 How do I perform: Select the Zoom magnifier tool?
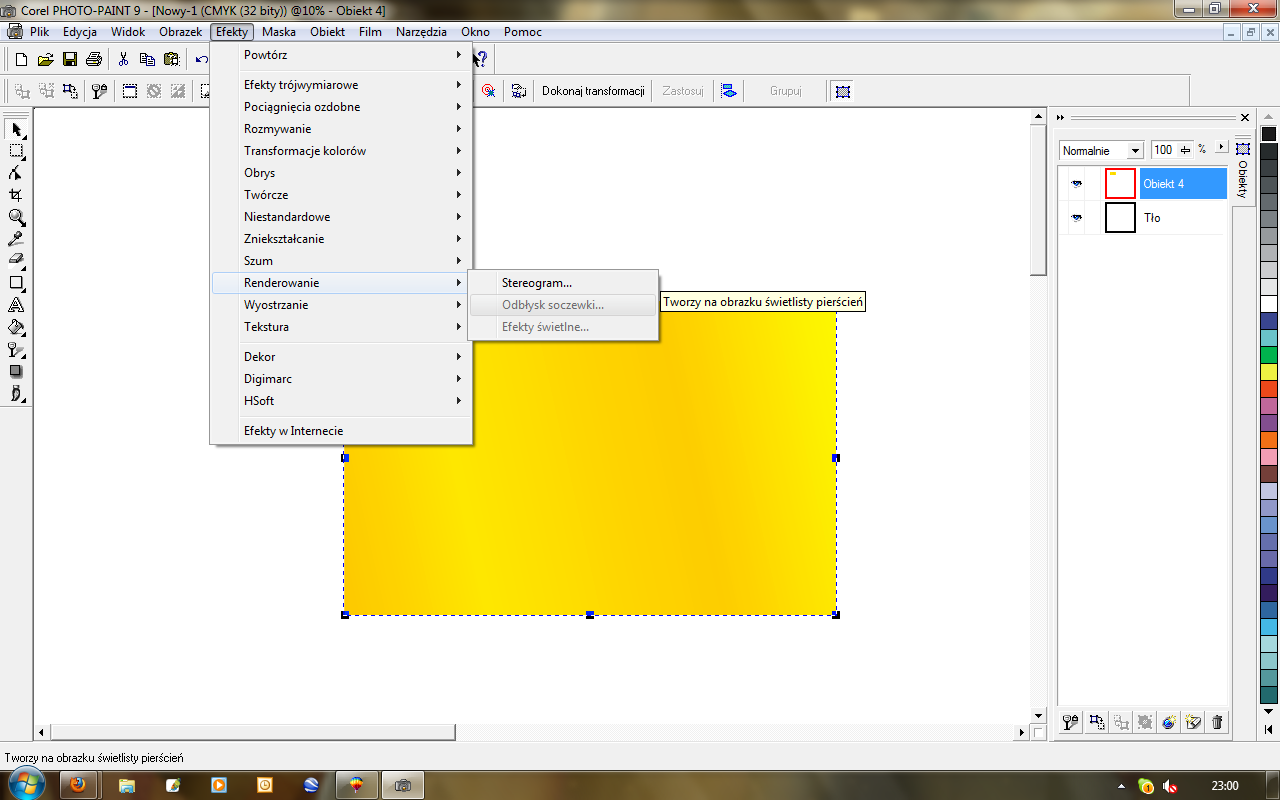[x=16, y=217]
